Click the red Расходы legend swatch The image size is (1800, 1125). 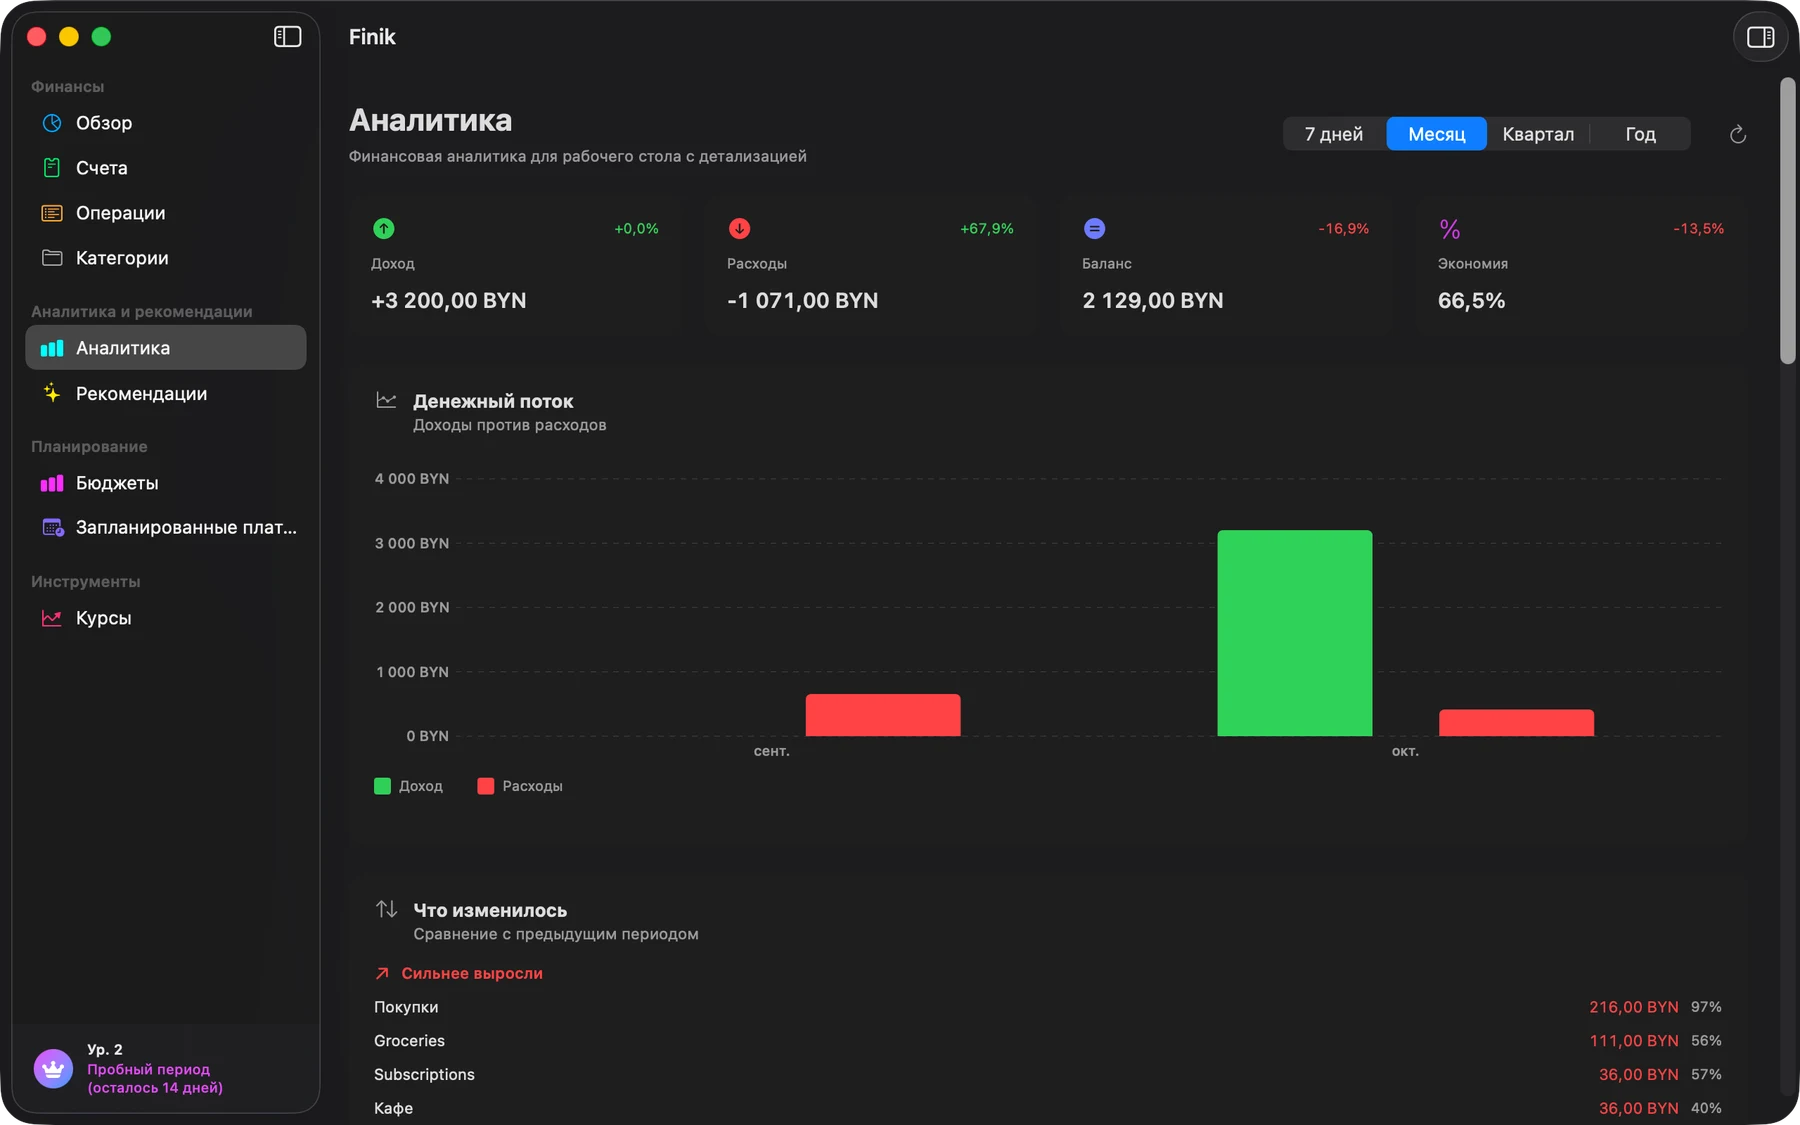486,786
